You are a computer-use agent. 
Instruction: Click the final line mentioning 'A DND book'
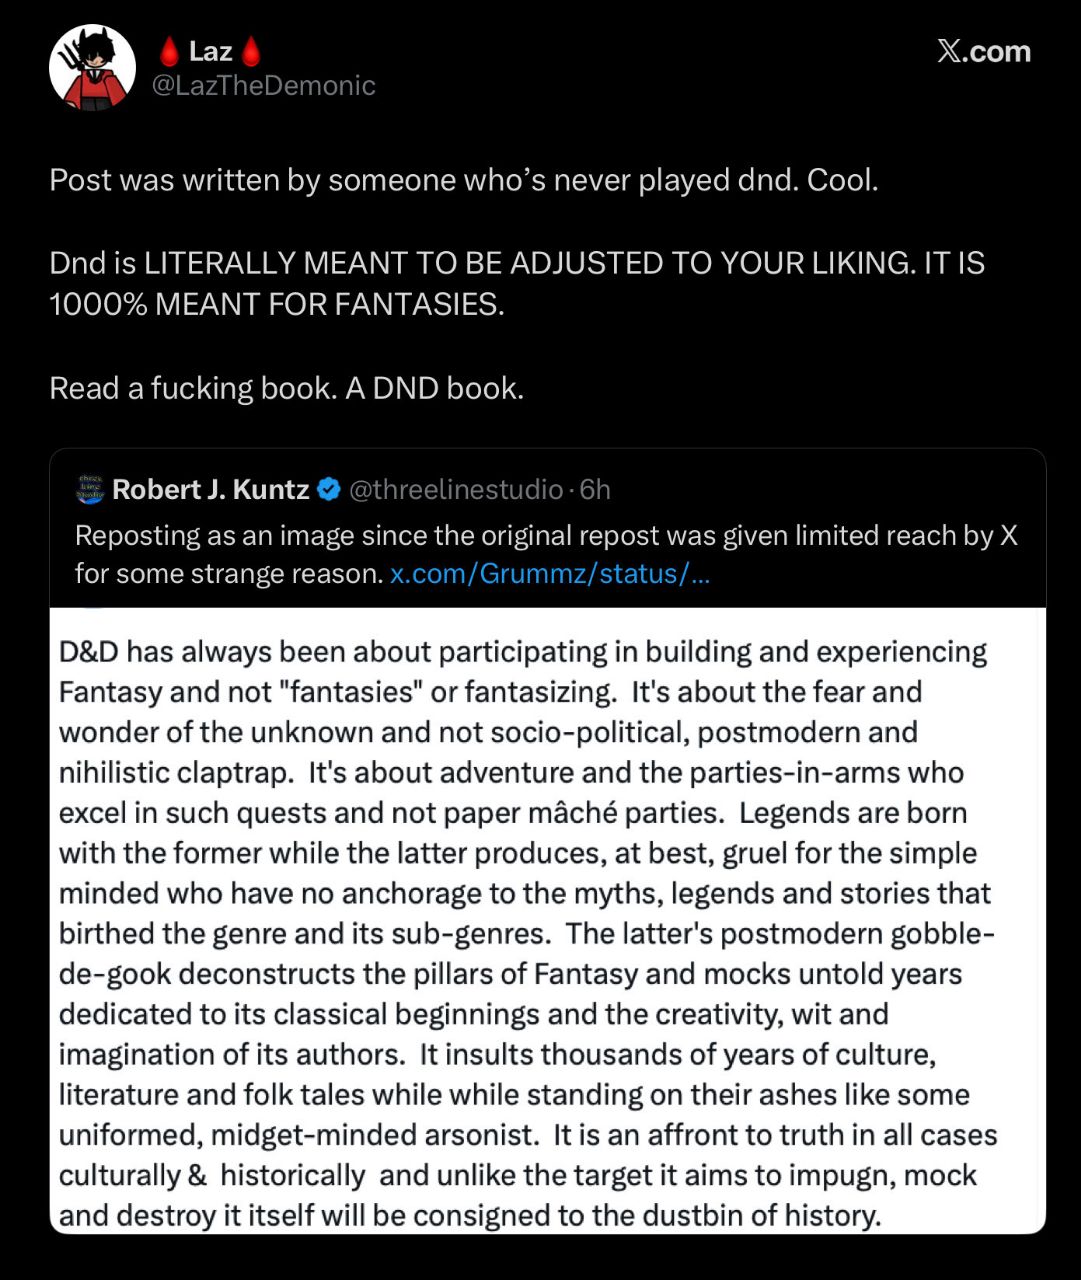coord(287,387)
